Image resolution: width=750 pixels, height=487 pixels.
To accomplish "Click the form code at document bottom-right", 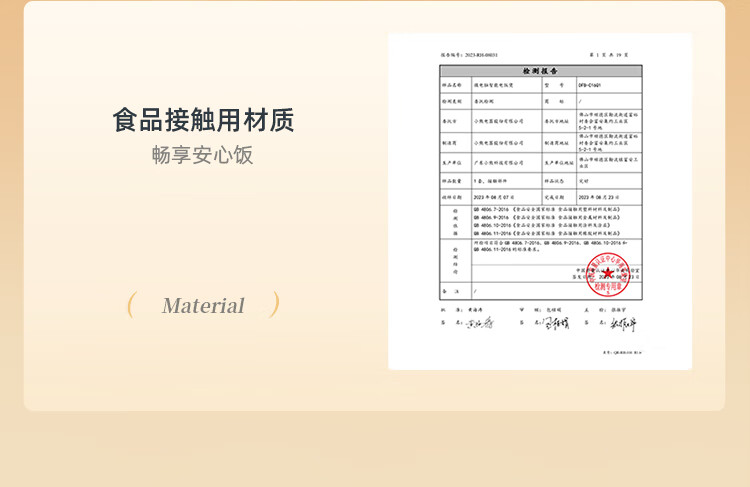I will click(622, 352).
